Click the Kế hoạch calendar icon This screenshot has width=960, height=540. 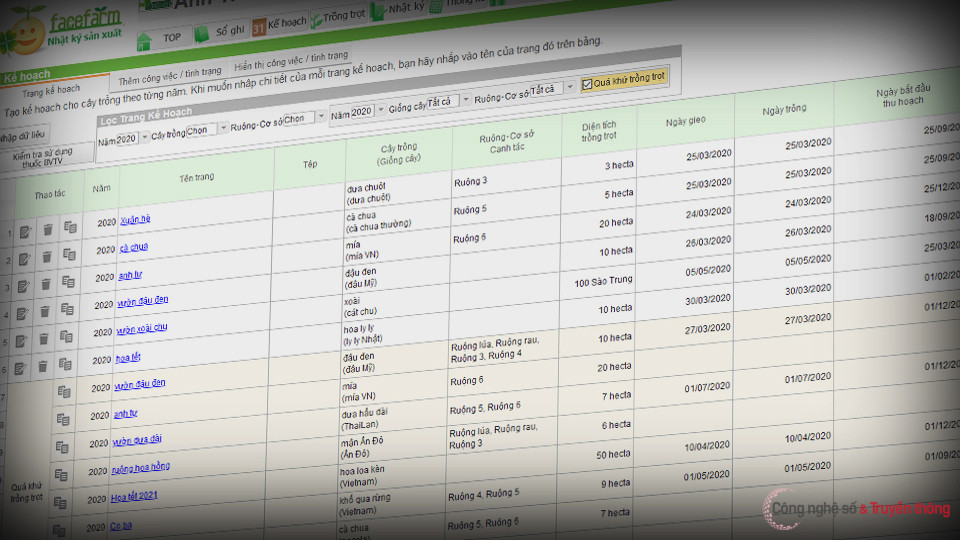pyautogui.click(x=258, y=26)
